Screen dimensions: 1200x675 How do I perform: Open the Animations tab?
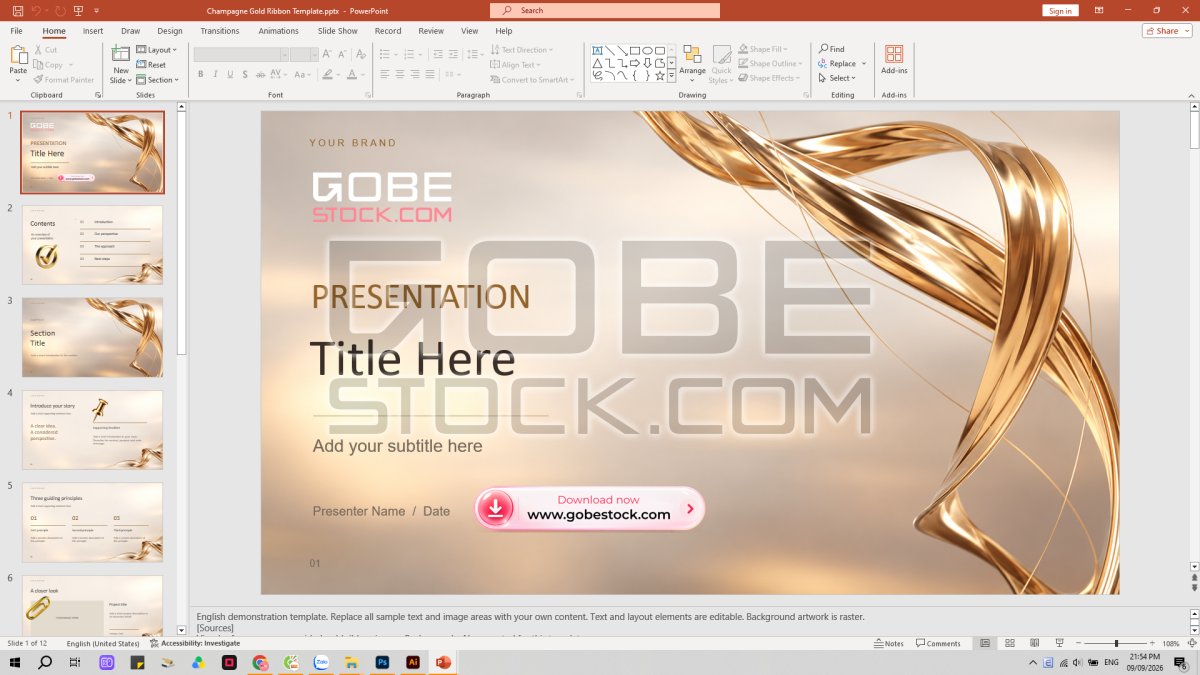(278, 31)
